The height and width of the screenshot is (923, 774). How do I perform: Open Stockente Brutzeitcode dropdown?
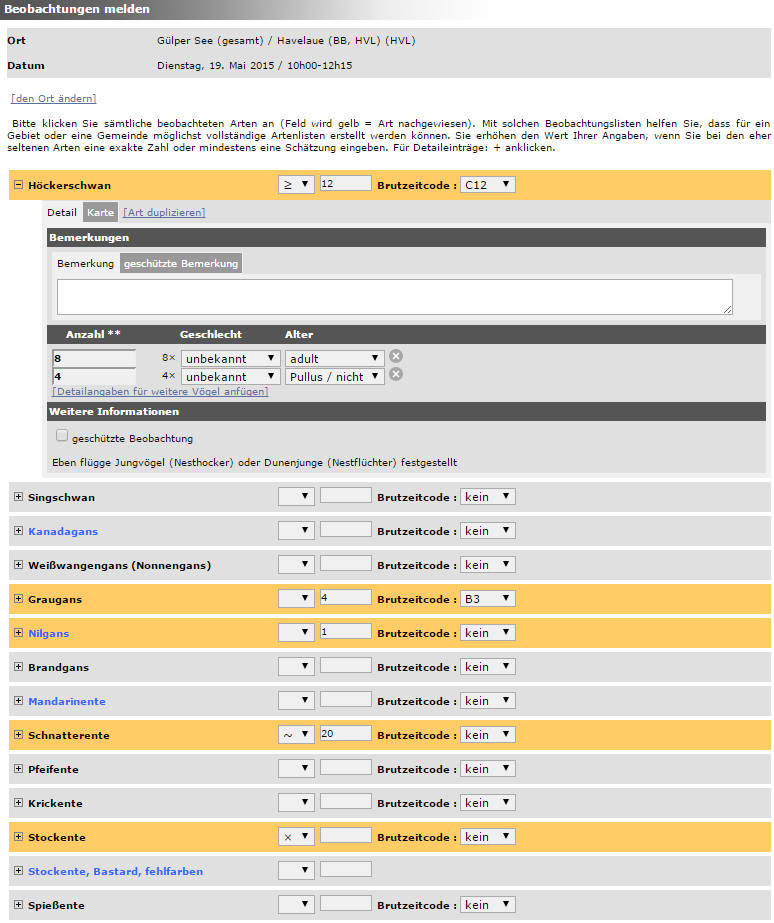487,836
